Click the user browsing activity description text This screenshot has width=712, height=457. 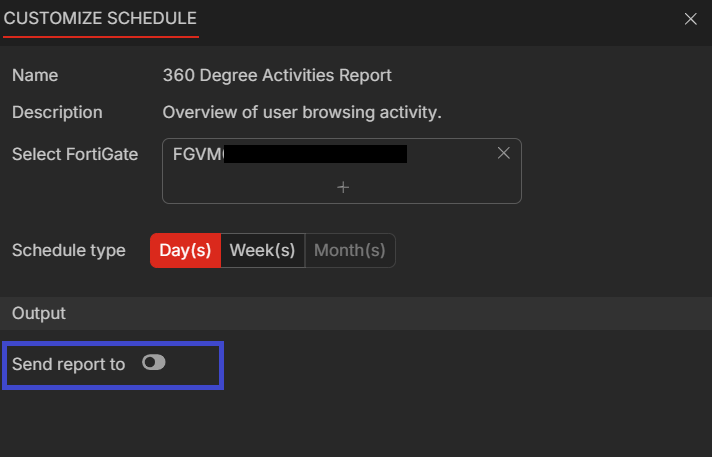tap(302, 112)
